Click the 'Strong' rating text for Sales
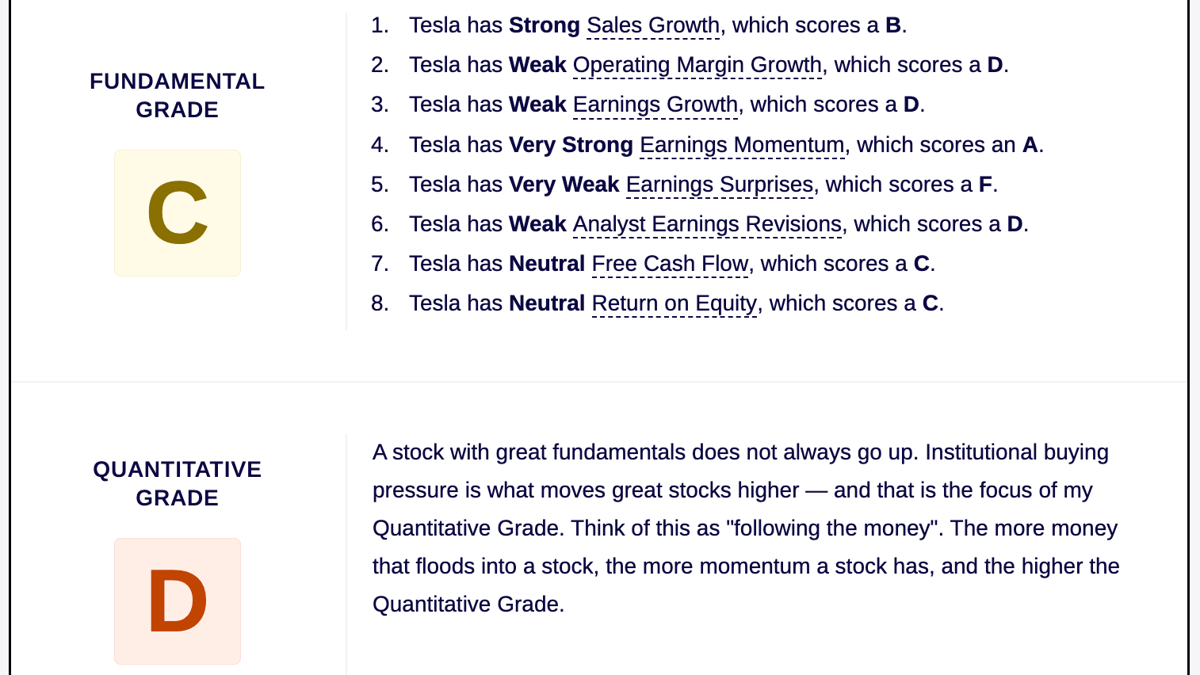 544,26
